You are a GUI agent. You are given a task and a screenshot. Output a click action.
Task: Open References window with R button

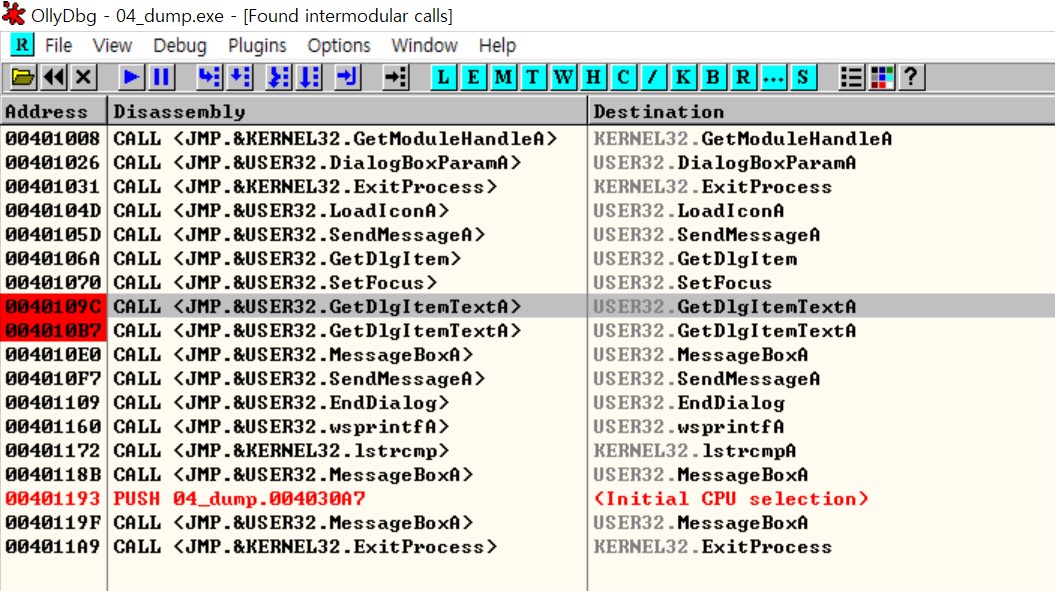tap(743, 77)
